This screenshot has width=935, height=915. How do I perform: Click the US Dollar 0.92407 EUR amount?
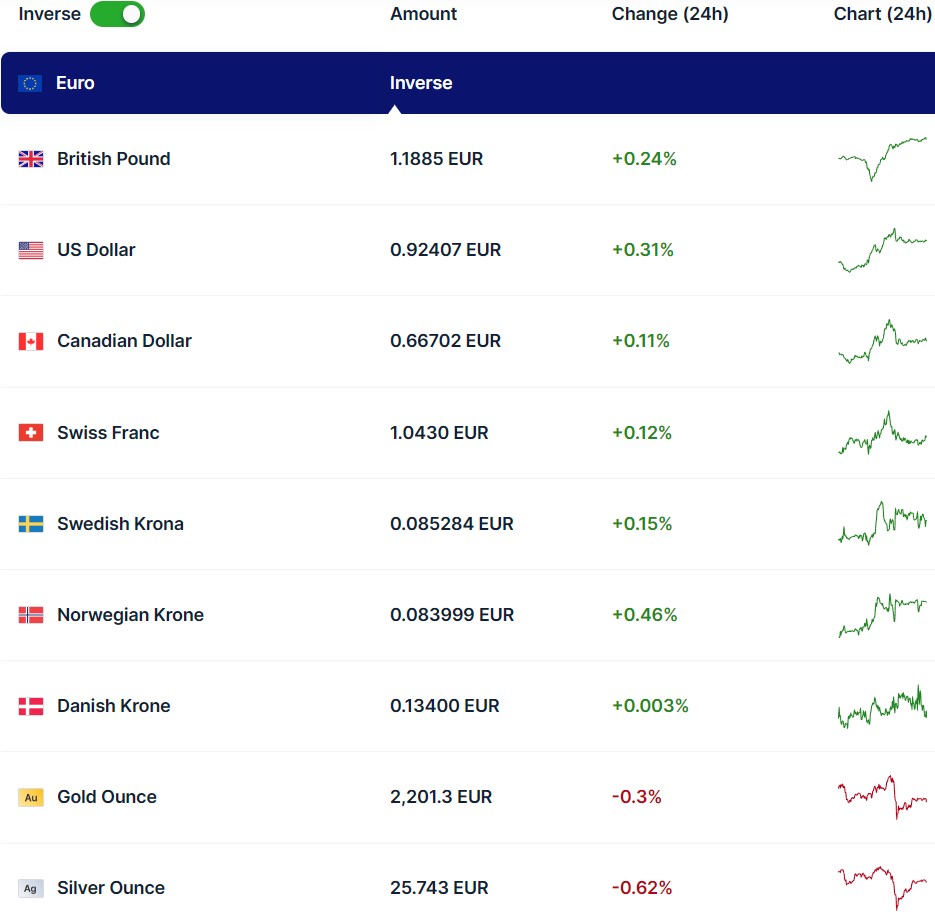coord(445,250)
